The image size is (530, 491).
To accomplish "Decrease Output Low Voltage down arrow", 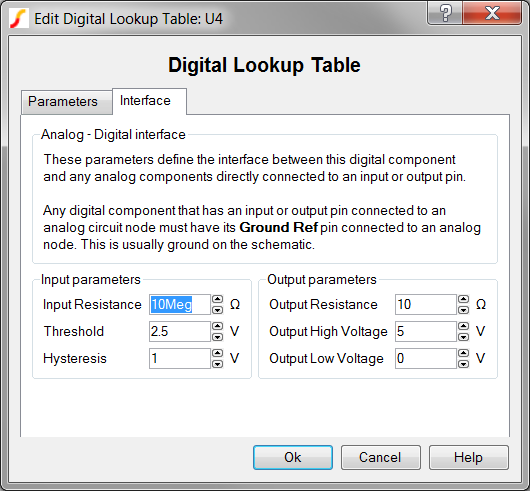I will click(x=463, y=364).
